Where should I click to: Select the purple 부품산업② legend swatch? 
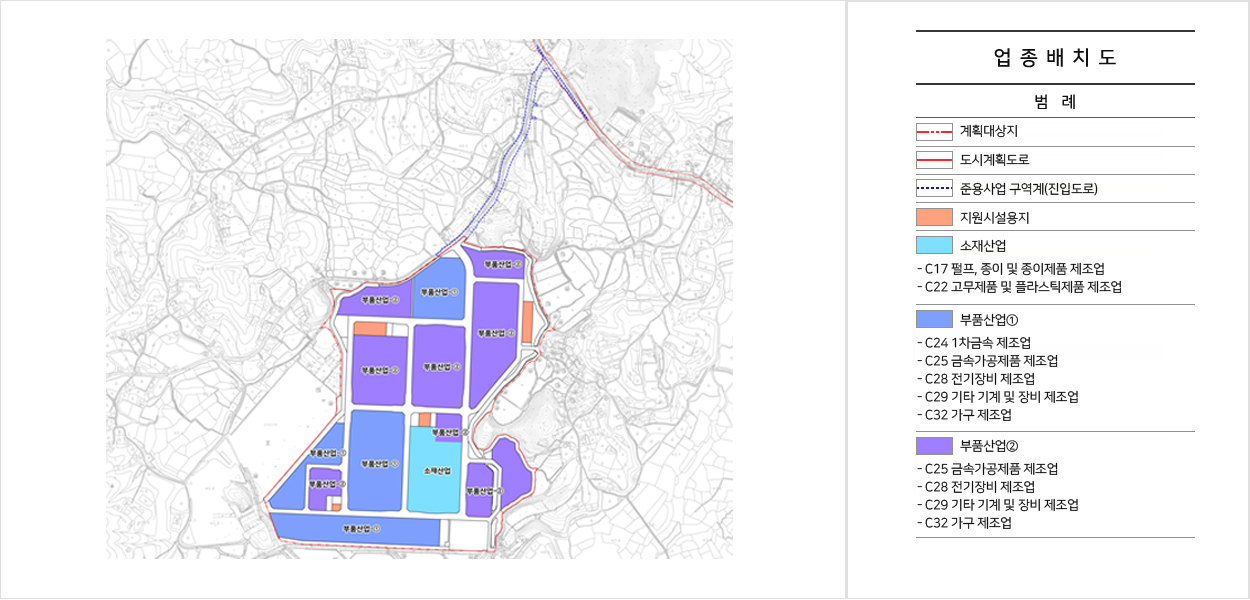coord(934,446)
